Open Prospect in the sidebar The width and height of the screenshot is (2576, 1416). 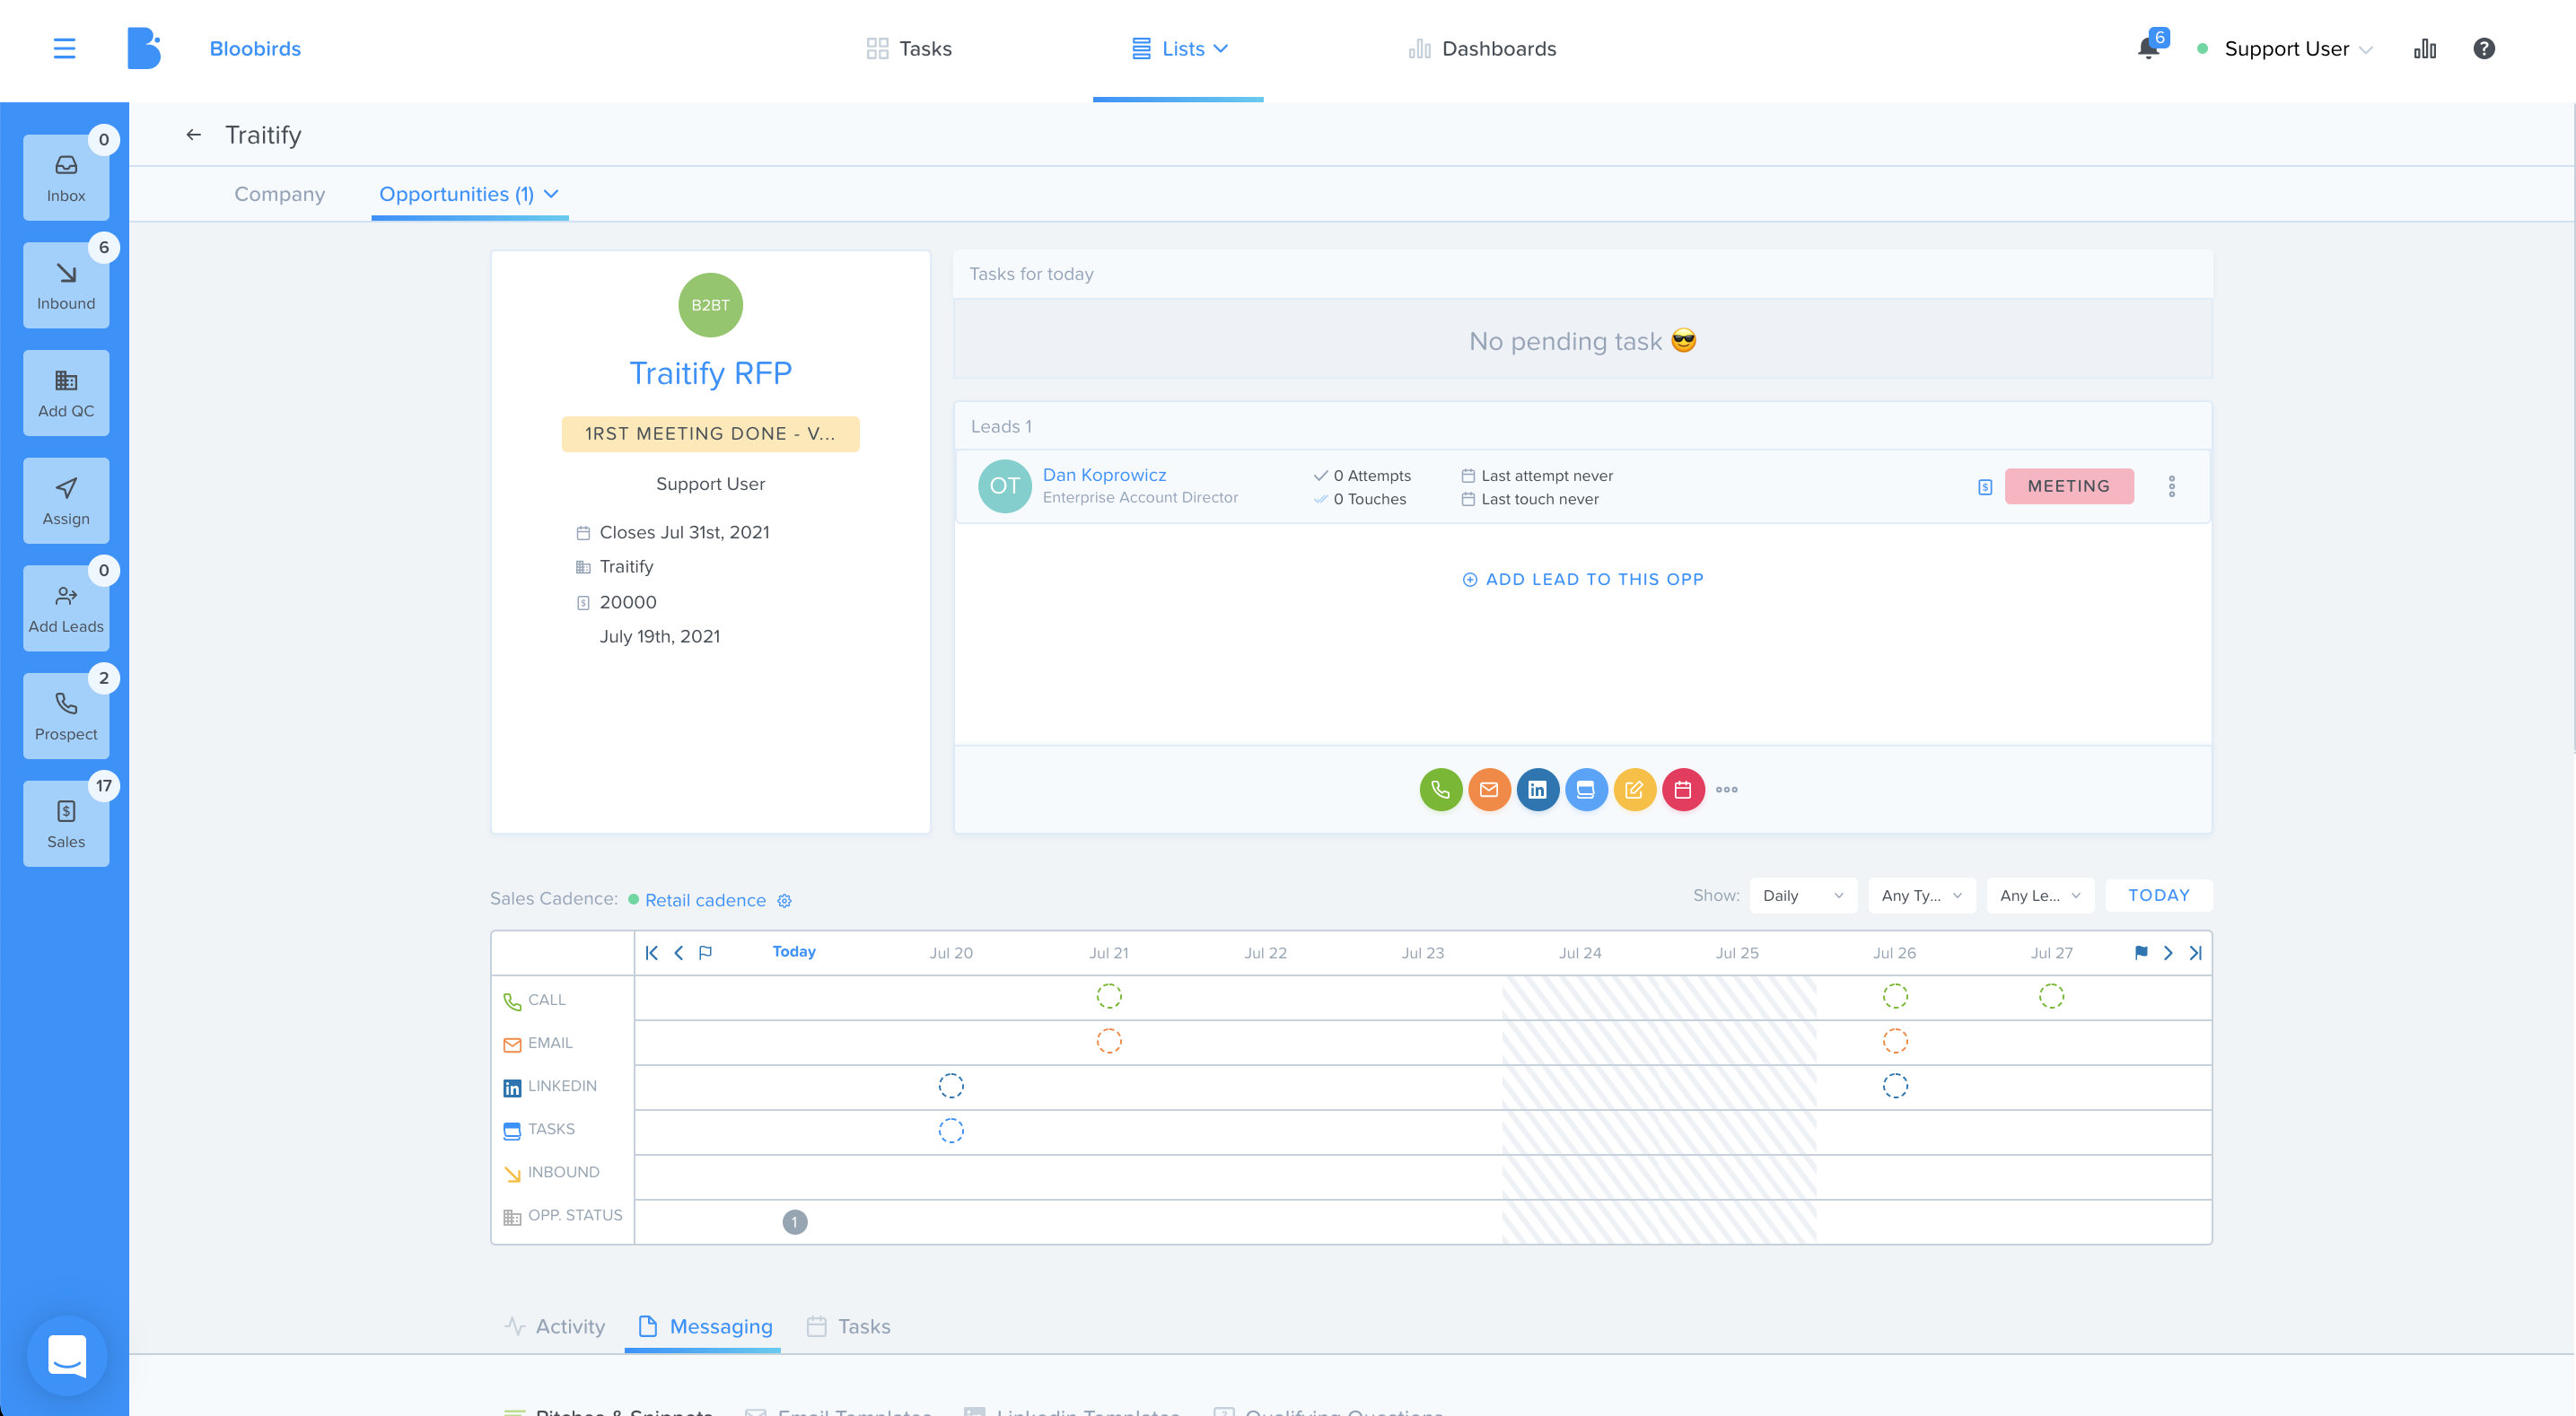click(66, 716)
